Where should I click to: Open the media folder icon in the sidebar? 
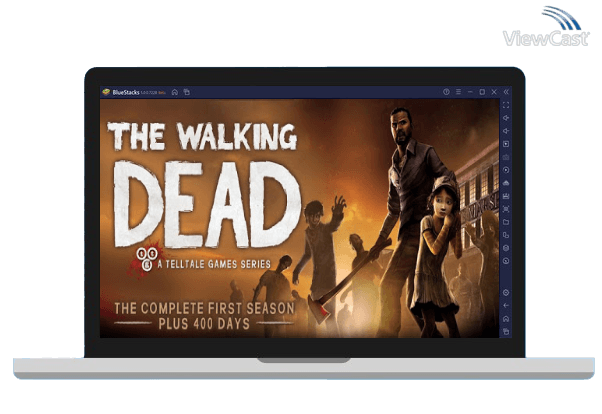(x=506, y=222)
